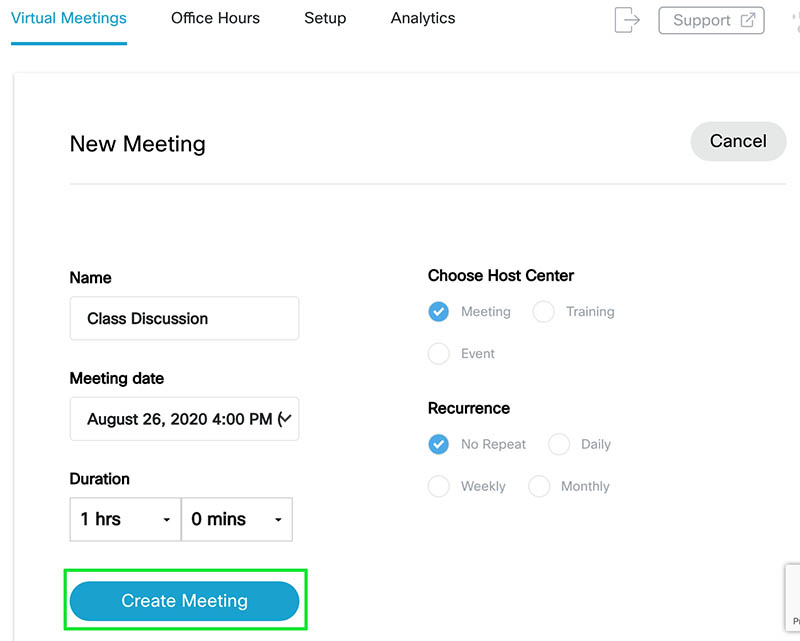Choose Weekly recurrence

[438, 486]
